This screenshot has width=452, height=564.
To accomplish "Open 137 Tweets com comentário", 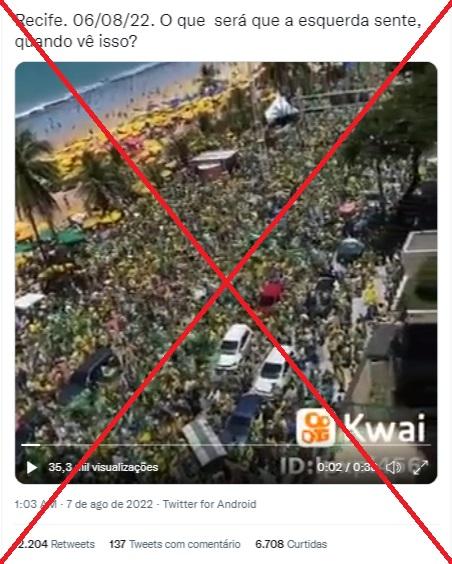I will 175,544.
